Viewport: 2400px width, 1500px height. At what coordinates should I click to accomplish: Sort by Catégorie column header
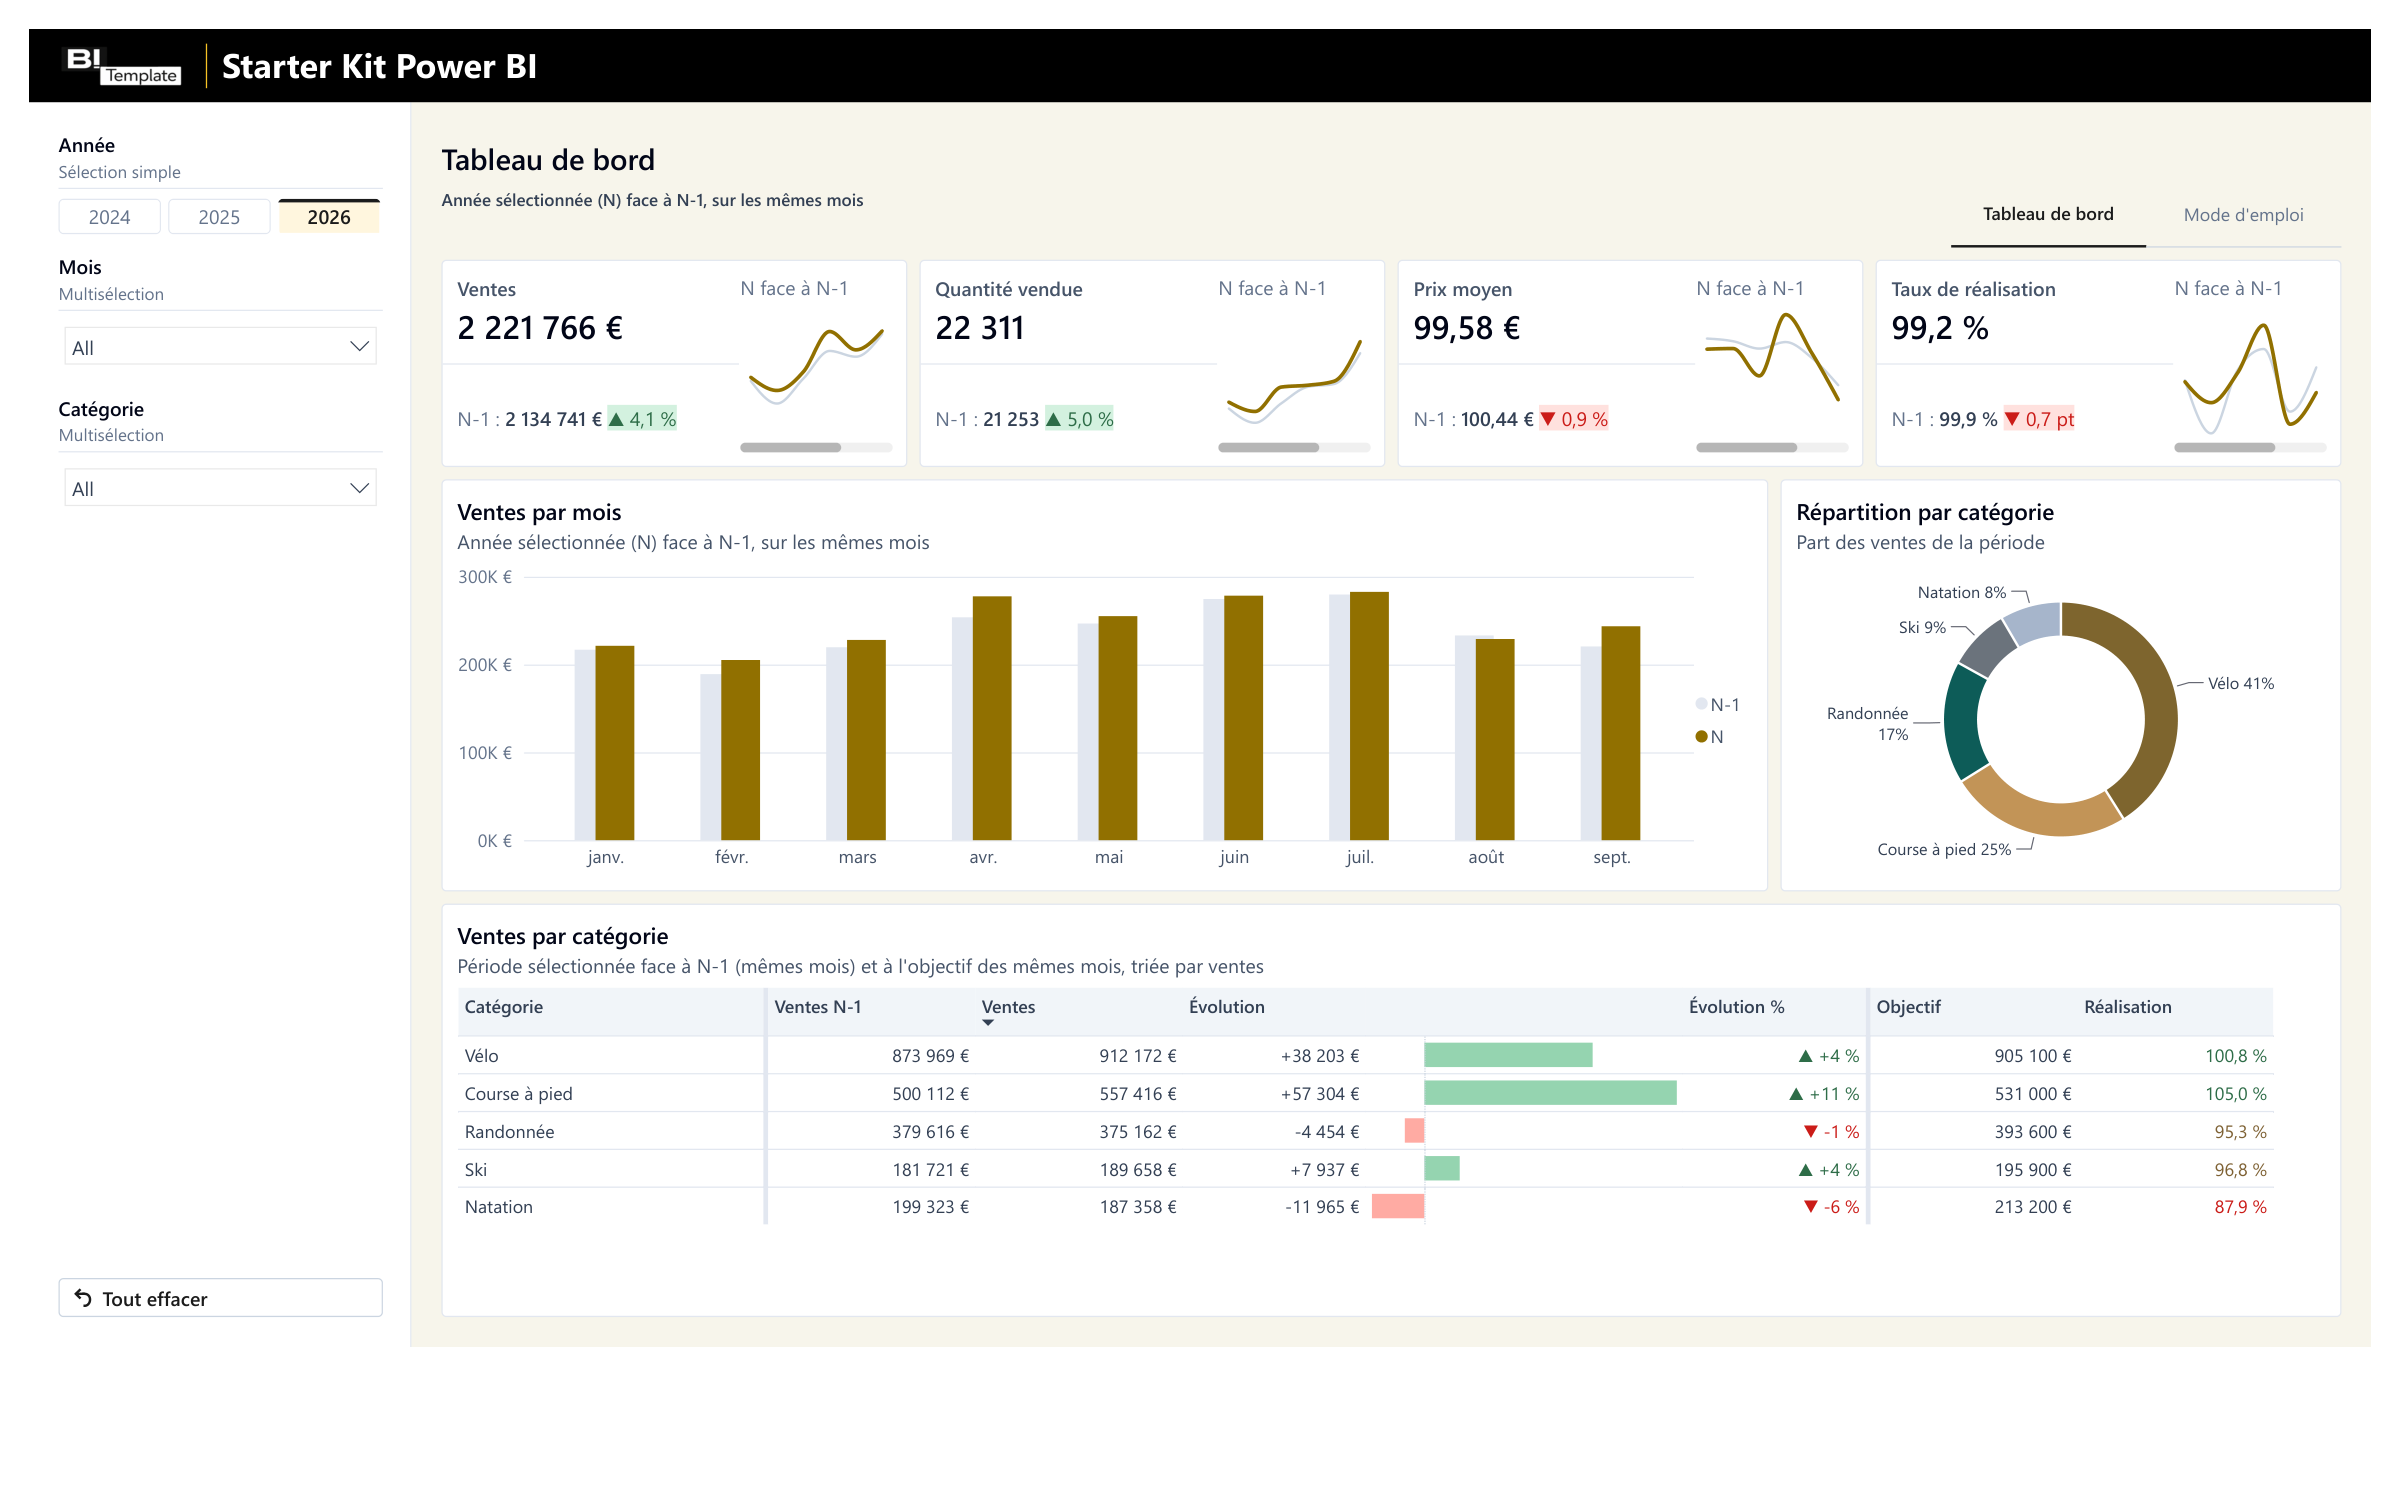504,1007
